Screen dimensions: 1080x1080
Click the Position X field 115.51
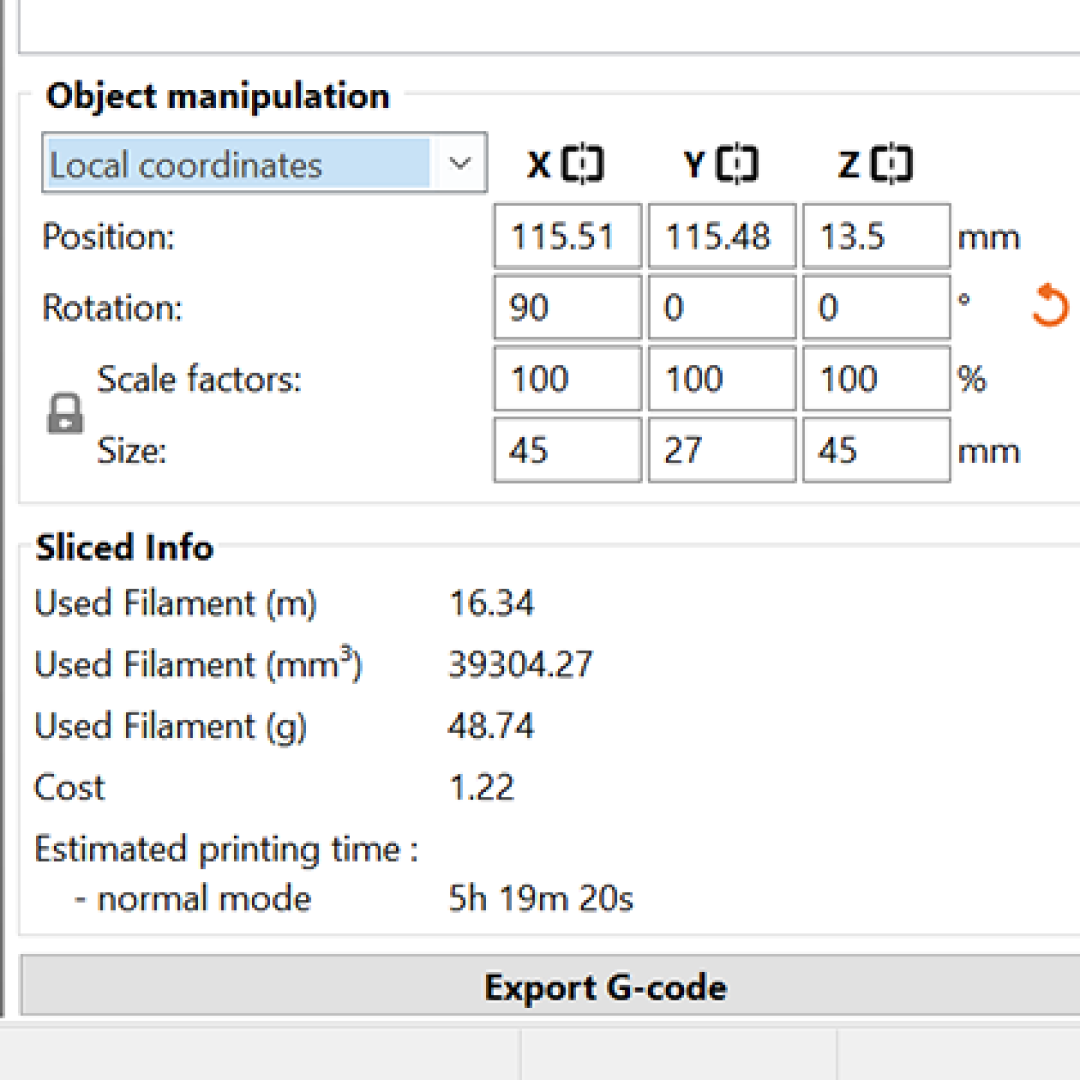click(x=568, y=236)
